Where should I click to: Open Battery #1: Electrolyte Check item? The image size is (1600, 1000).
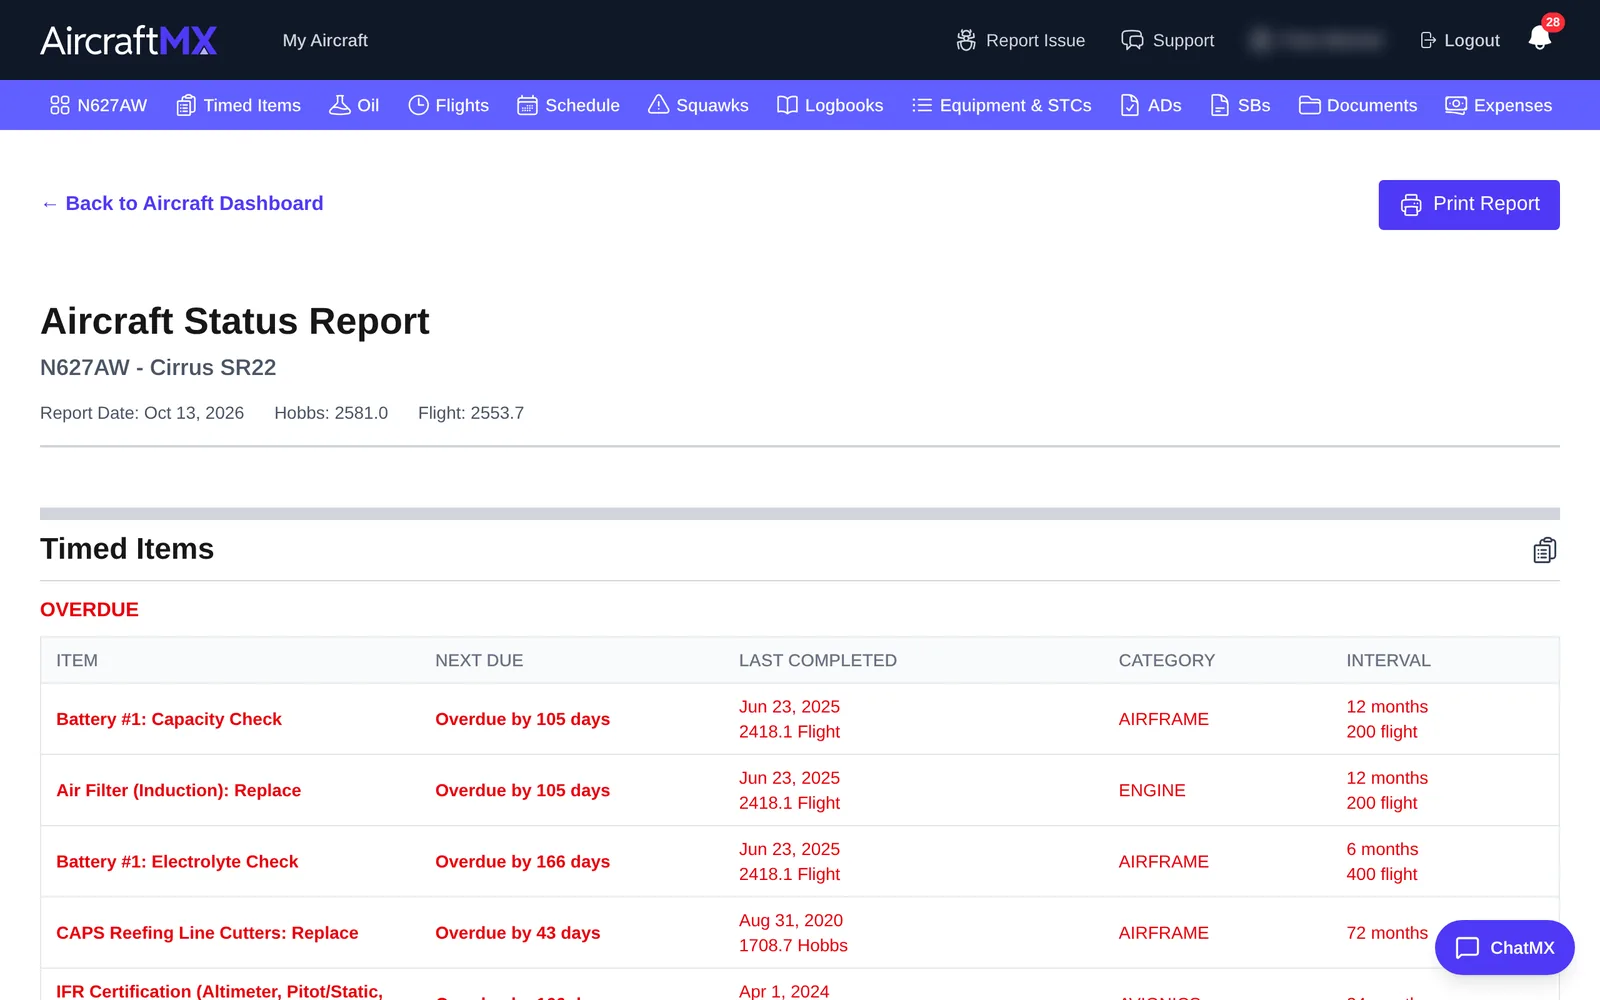(x=177, y=861)
